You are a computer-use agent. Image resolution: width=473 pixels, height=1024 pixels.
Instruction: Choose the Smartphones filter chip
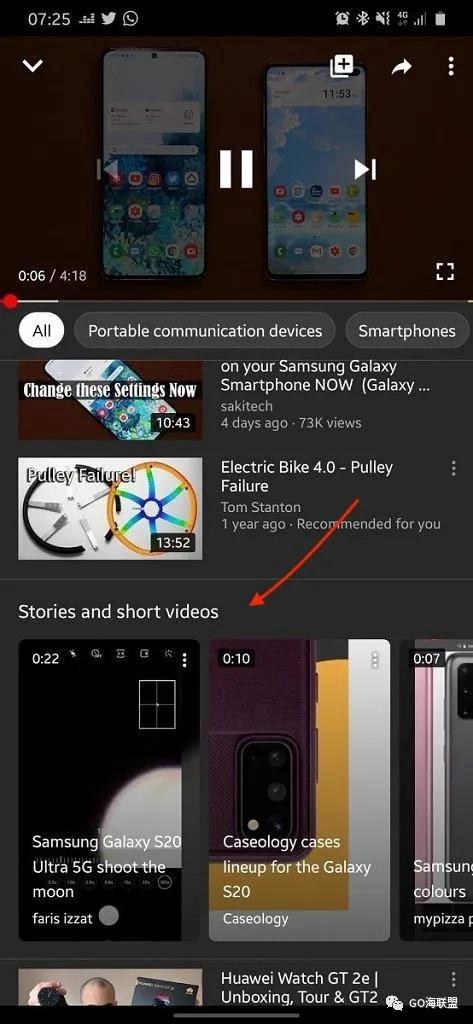pyautogui.click(x=406, y=331)
